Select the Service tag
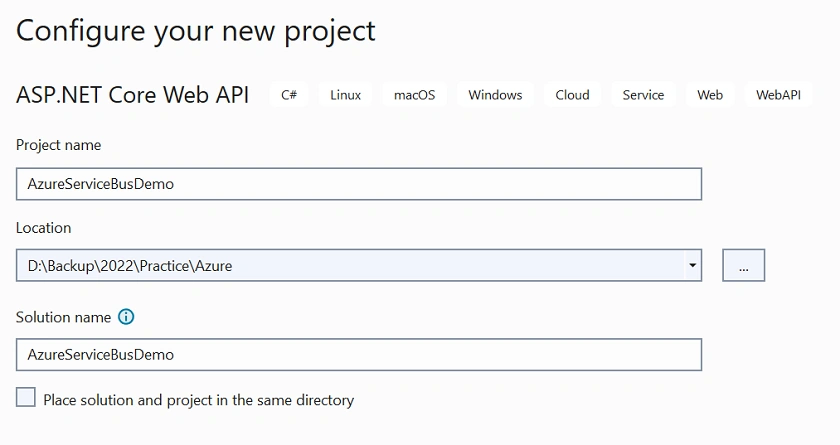The image size is (840, 445). pos(643,95)
